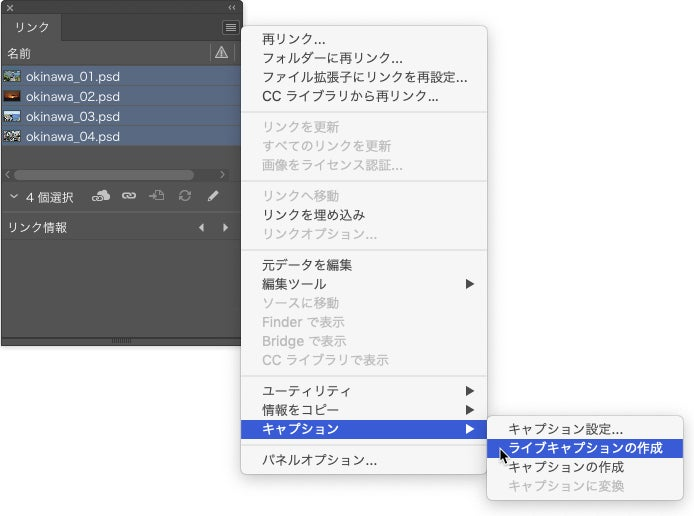694x516 pixels.
Task: Open the Links panel flyout menu icon
Action: [x=230, y=28]
